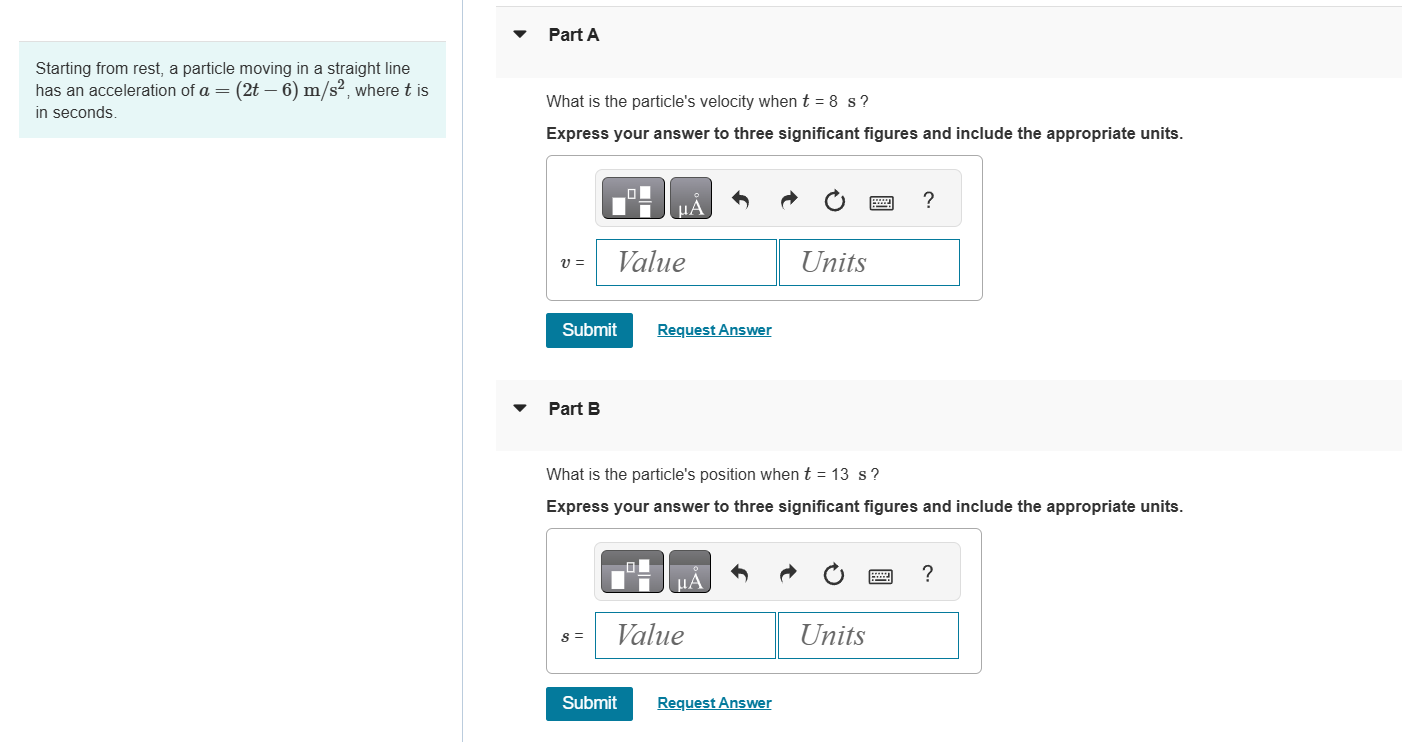Click Request Answer for Part B

pos(714,702)
